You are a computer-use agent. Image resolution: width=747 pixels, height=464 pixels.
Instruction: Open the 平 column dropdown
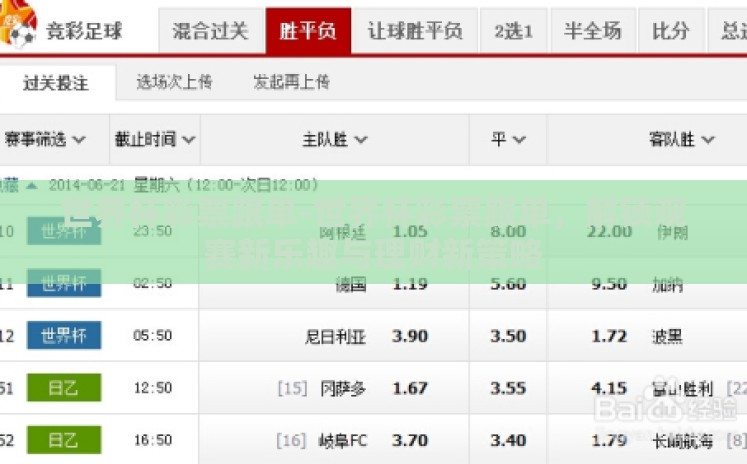[508, 140]
